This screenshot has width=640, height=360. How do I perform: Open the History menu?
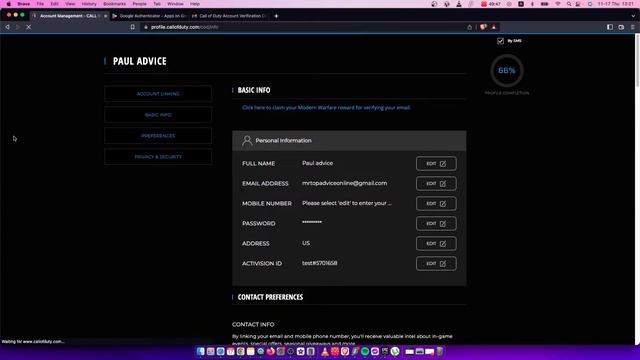(x=89, y=4)
